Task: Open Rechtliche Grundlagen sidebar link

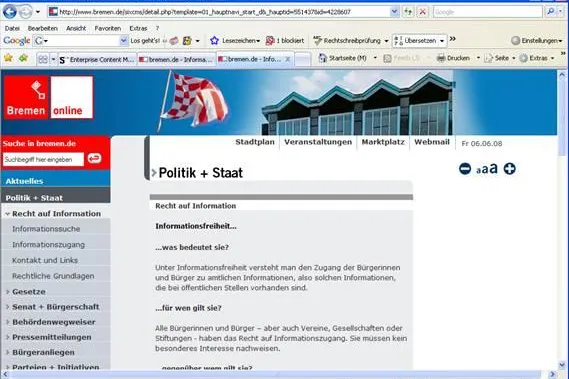Action: click(53, 276)
